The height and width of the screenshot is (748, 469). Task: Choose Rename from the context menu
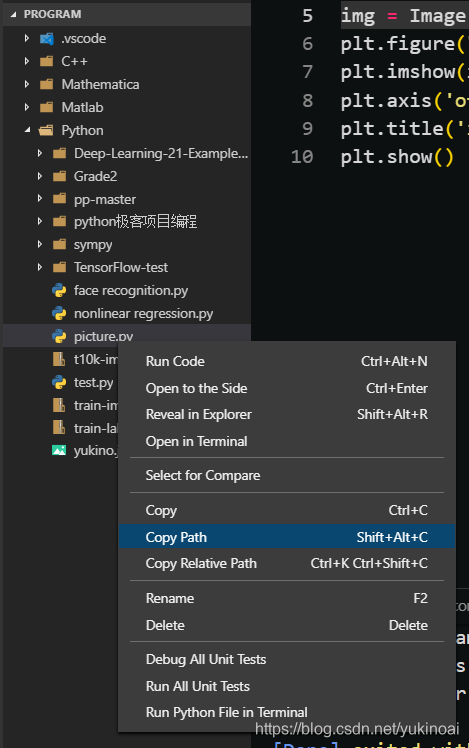(x=287, y=599)
